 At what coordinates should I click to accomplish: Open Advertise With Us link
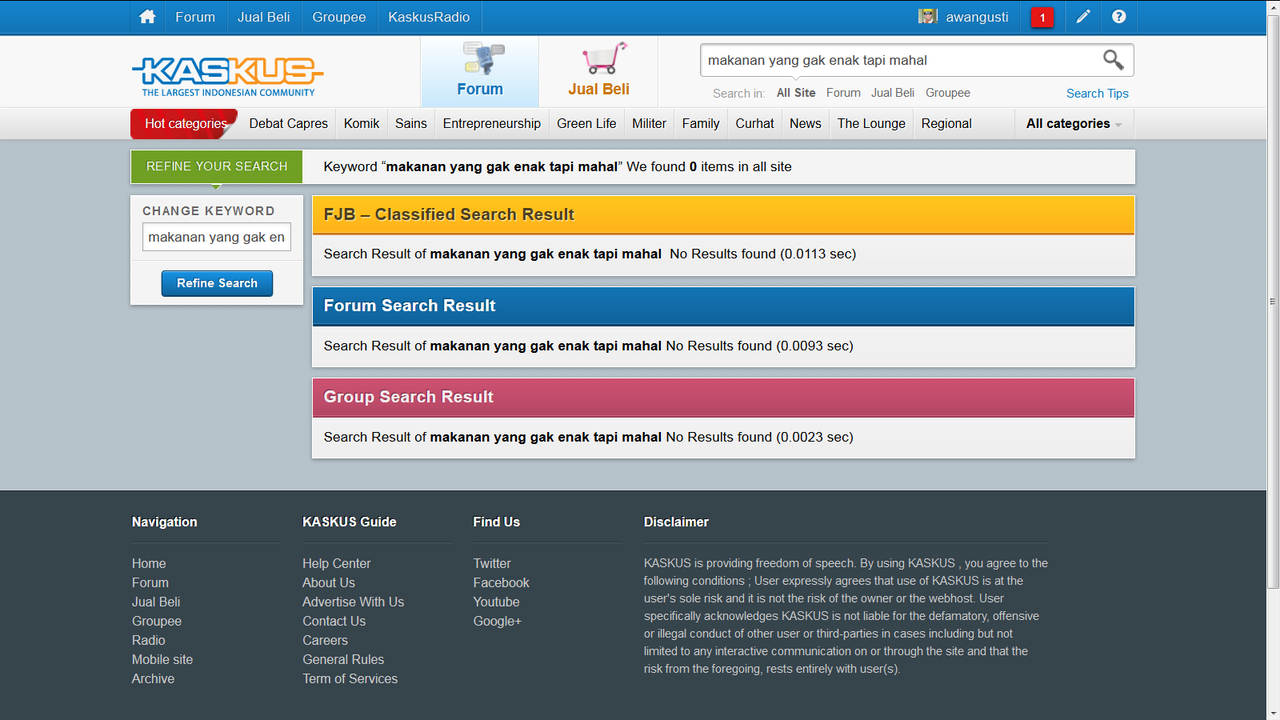(x=354, y=602)
